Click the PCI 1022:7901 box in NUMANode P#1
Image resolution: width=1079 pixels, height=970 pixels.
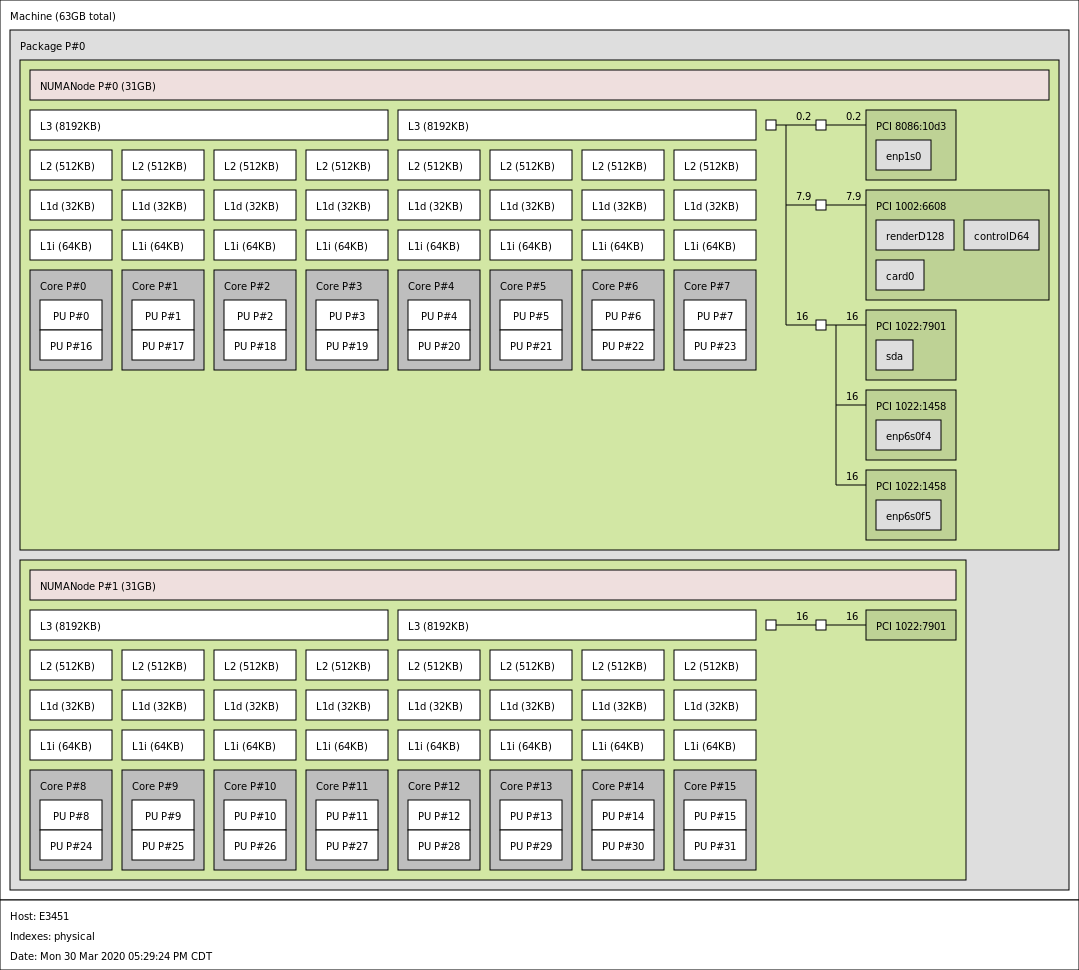pos(910,626)
